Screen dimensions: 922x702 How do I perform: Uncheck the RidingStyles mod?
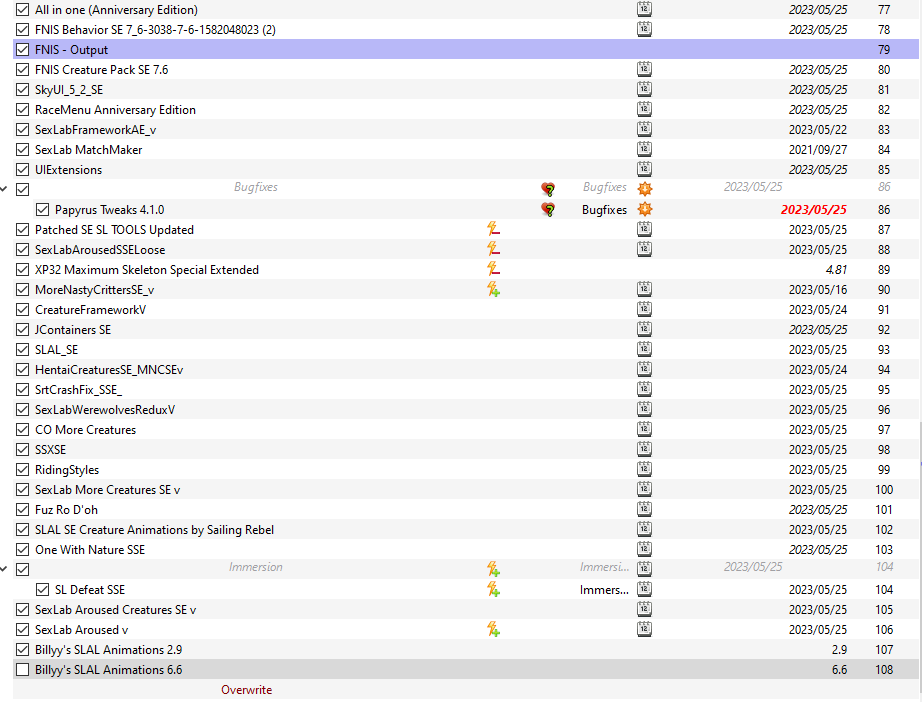click(x=22, y=469)
